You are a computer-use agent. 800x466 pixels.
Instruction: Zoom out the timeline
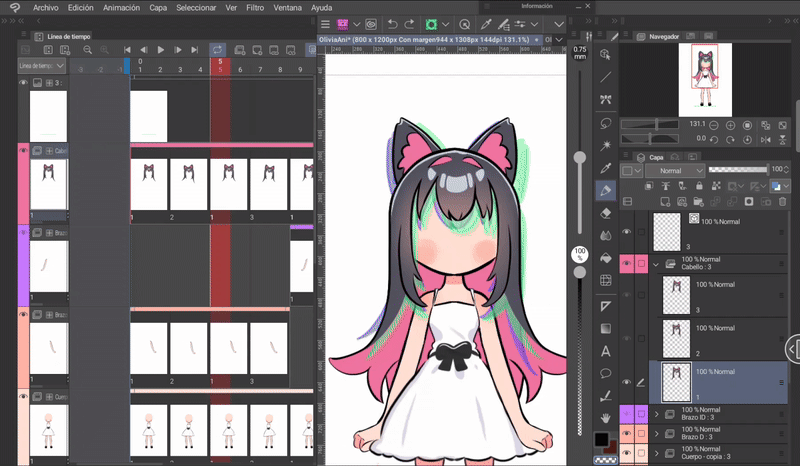[88, 50]
